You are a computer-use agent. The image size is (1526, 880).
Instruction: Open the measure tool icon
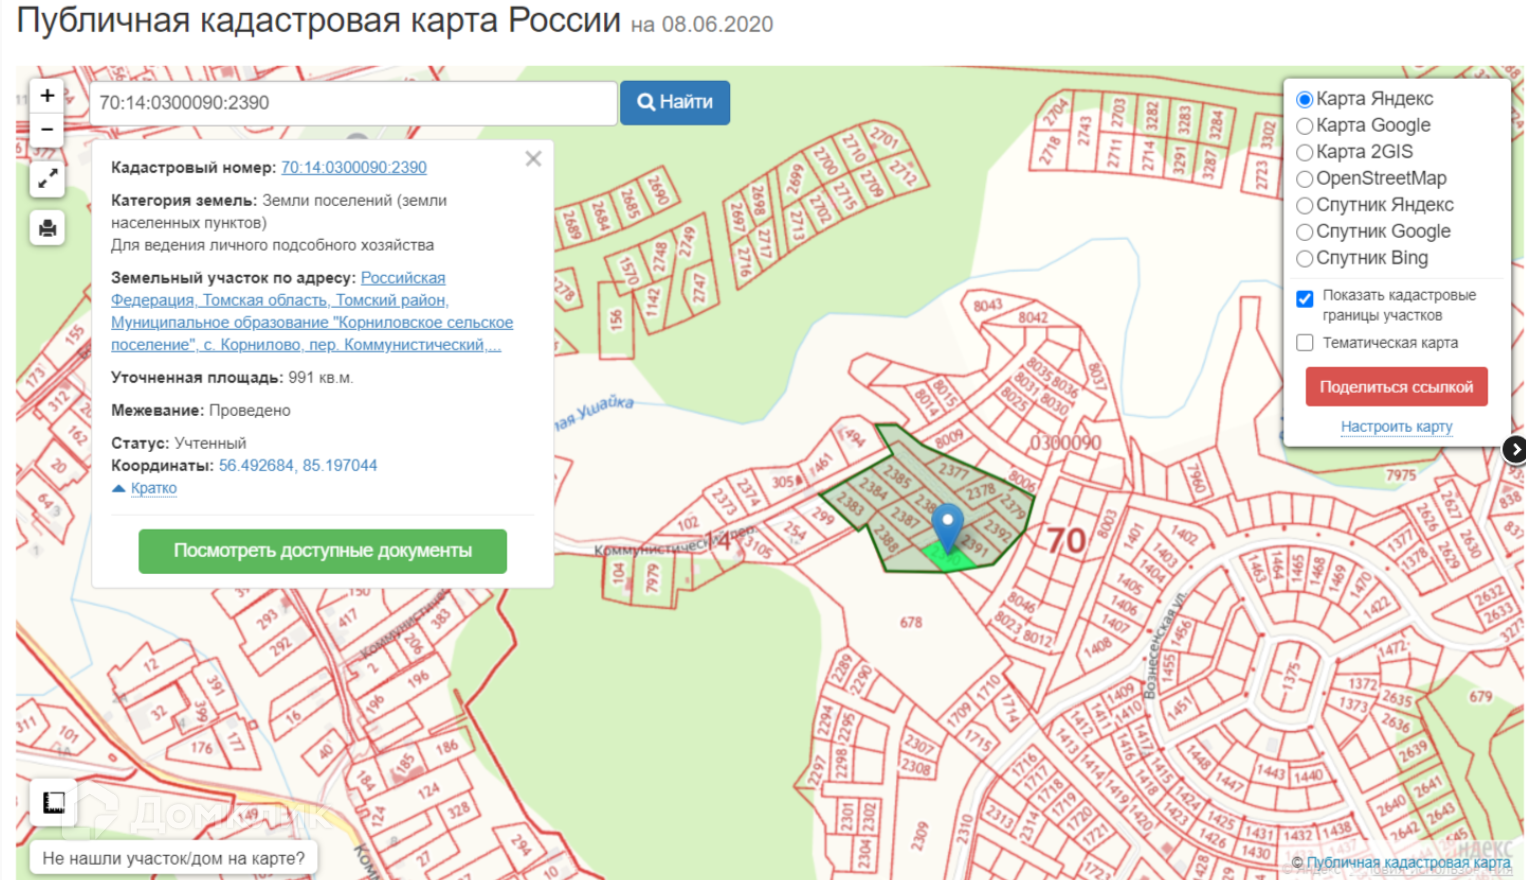tap(53, 802)
